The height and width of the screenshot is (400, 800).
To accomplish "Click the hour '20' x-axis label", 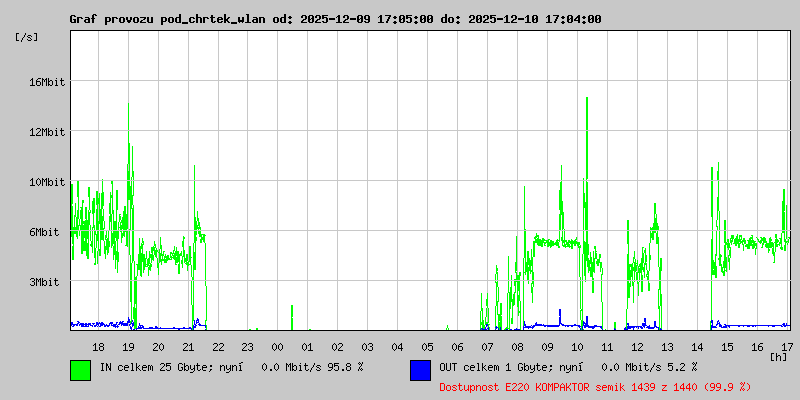I will [x=158, y=347].
